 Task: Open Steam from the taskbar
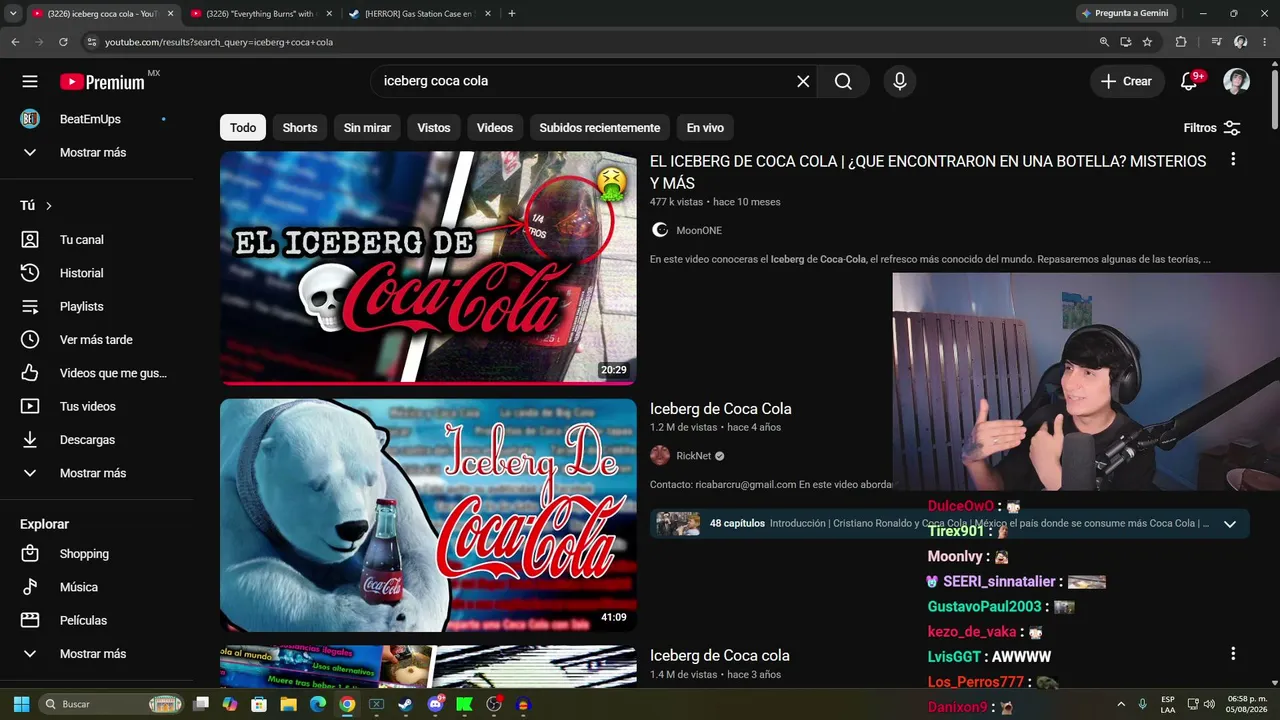coord(405,704)
